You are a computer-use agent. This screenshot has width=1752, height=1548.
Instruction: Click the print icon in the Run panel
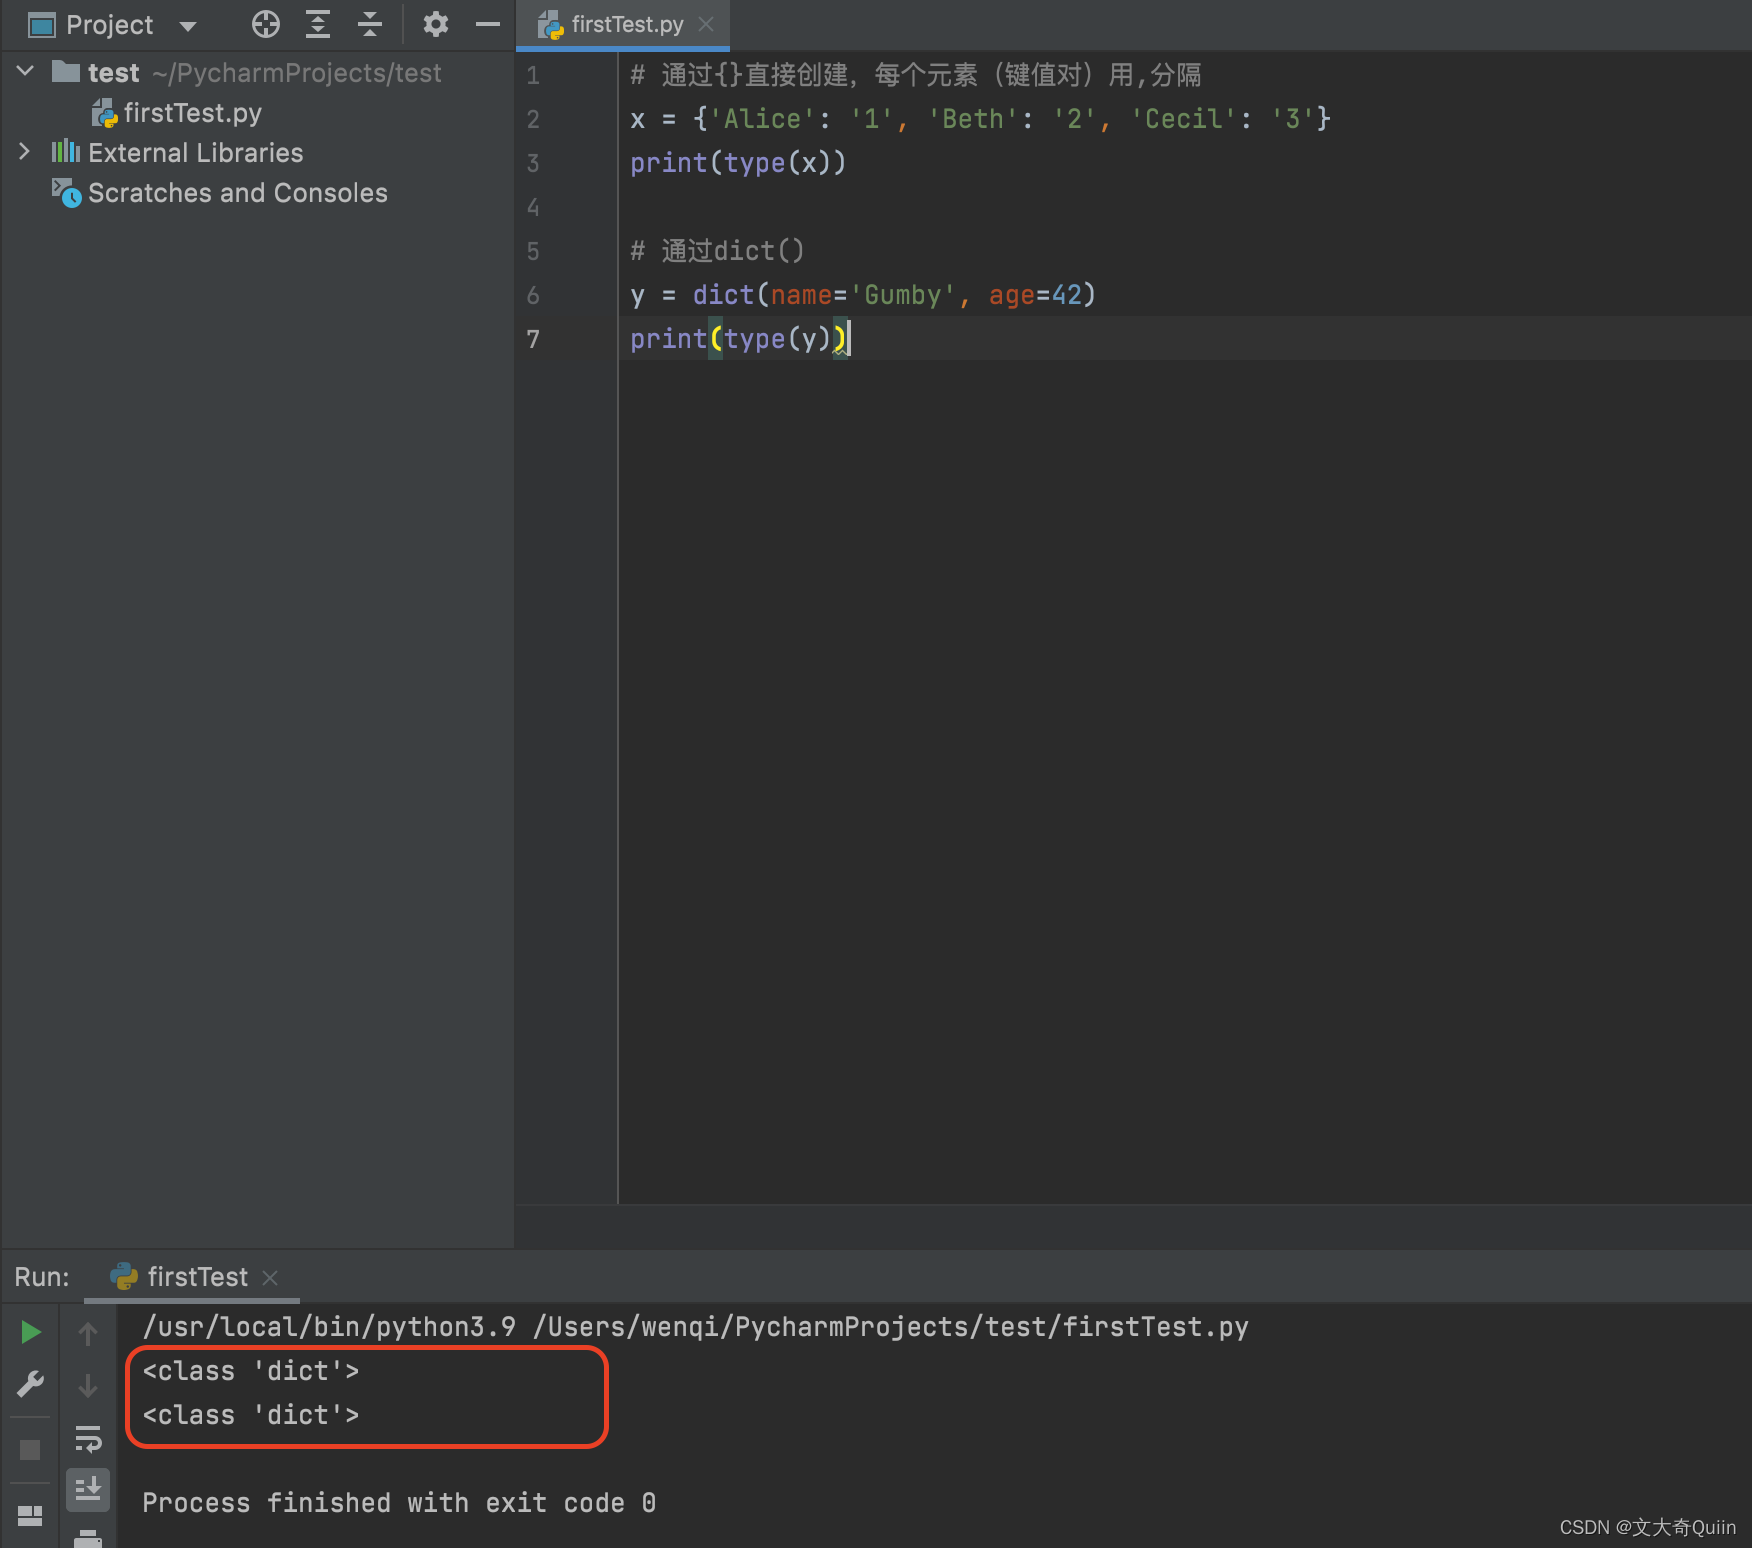(88, 1538)
